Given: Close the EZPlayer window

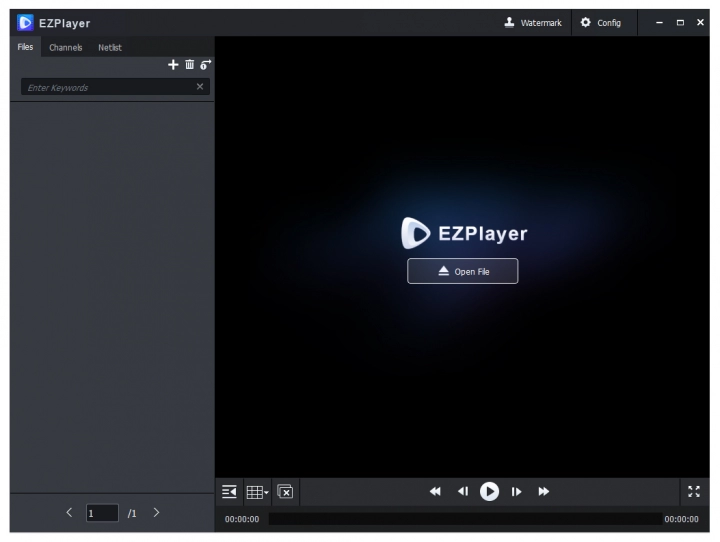Looking at the screenshot, I should click(700, 22).
